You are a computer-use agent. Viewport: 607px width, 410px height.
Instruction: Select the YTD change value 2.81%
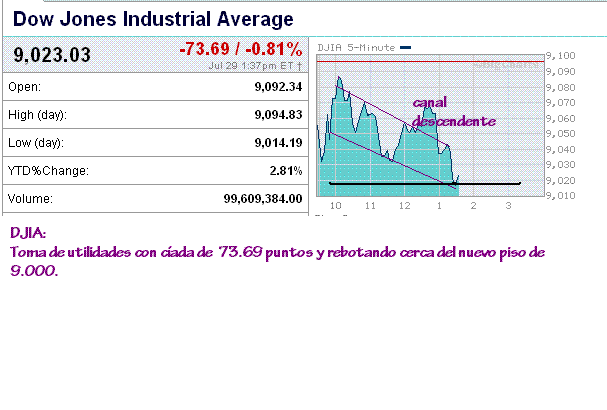(x=286, y=171)
